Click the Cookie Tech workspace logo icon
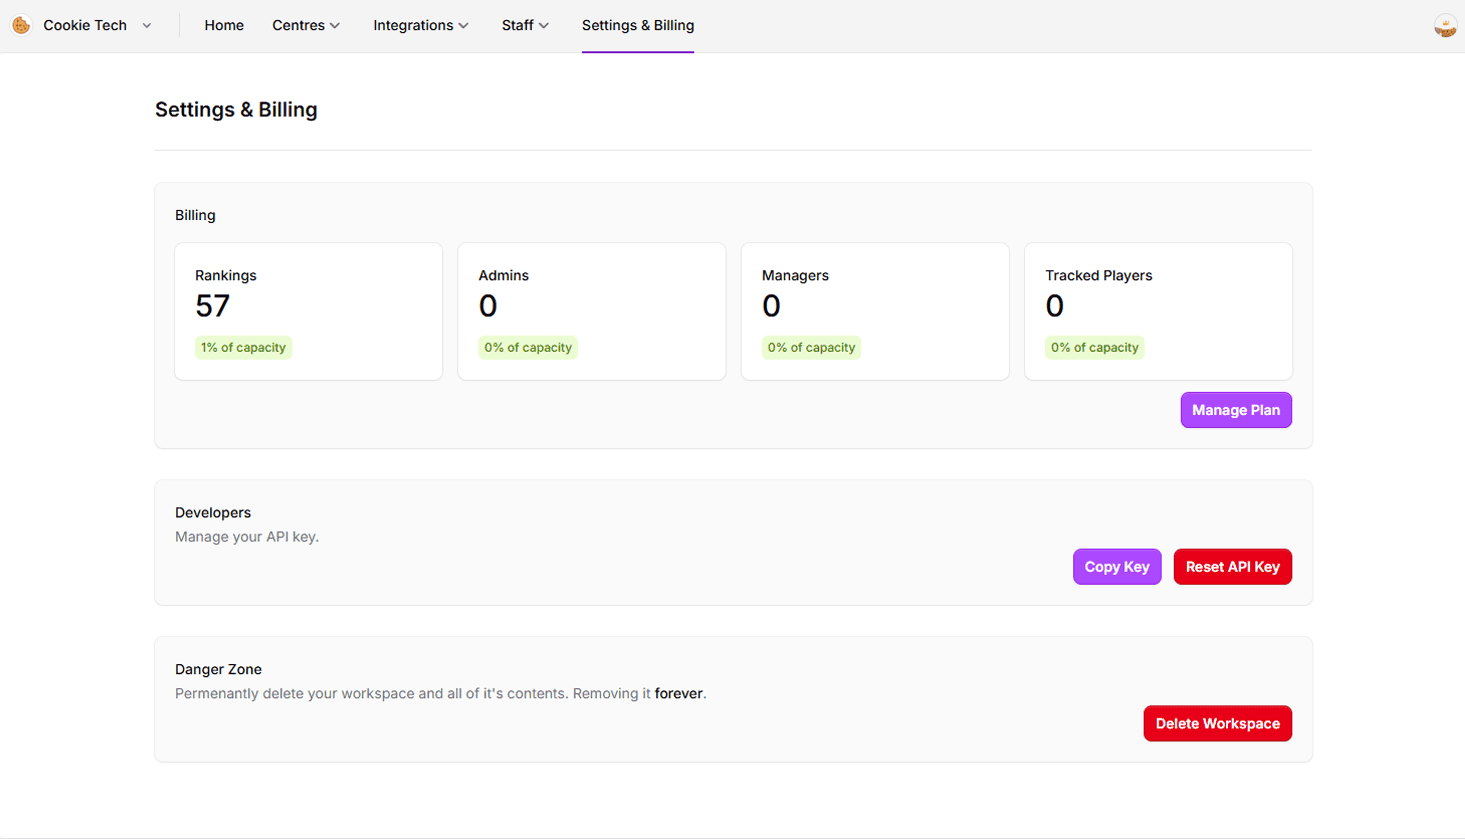The image size is (1465, 839). coord(21,25)
